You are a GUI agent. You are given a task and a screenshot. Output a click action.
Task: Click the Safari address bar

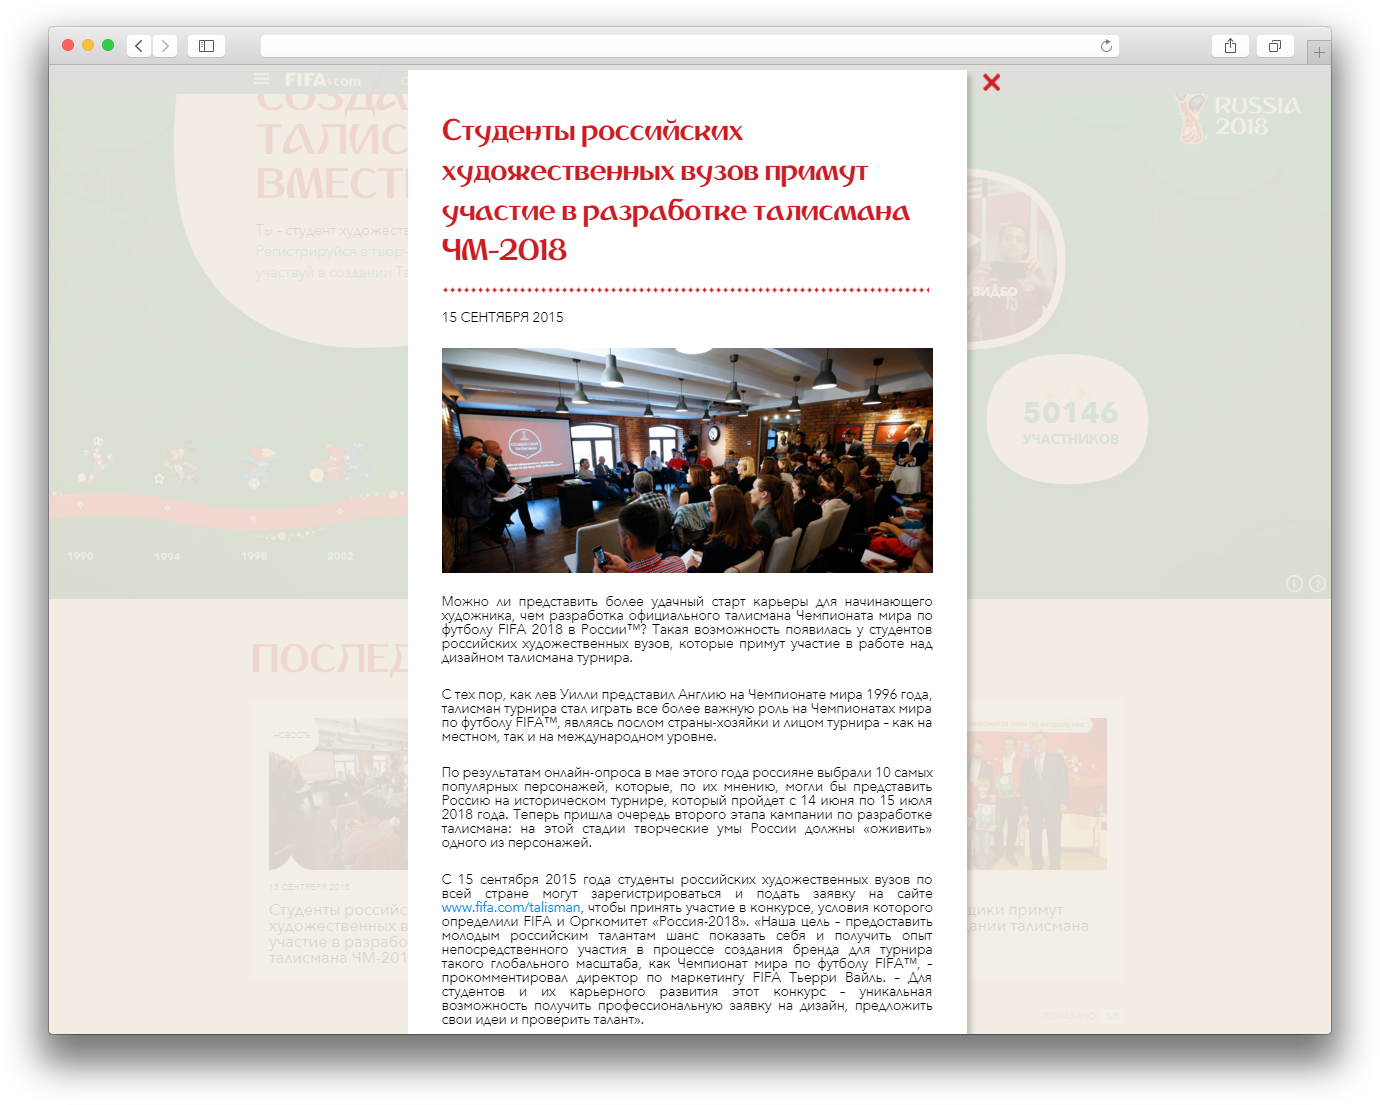[689, 46]
